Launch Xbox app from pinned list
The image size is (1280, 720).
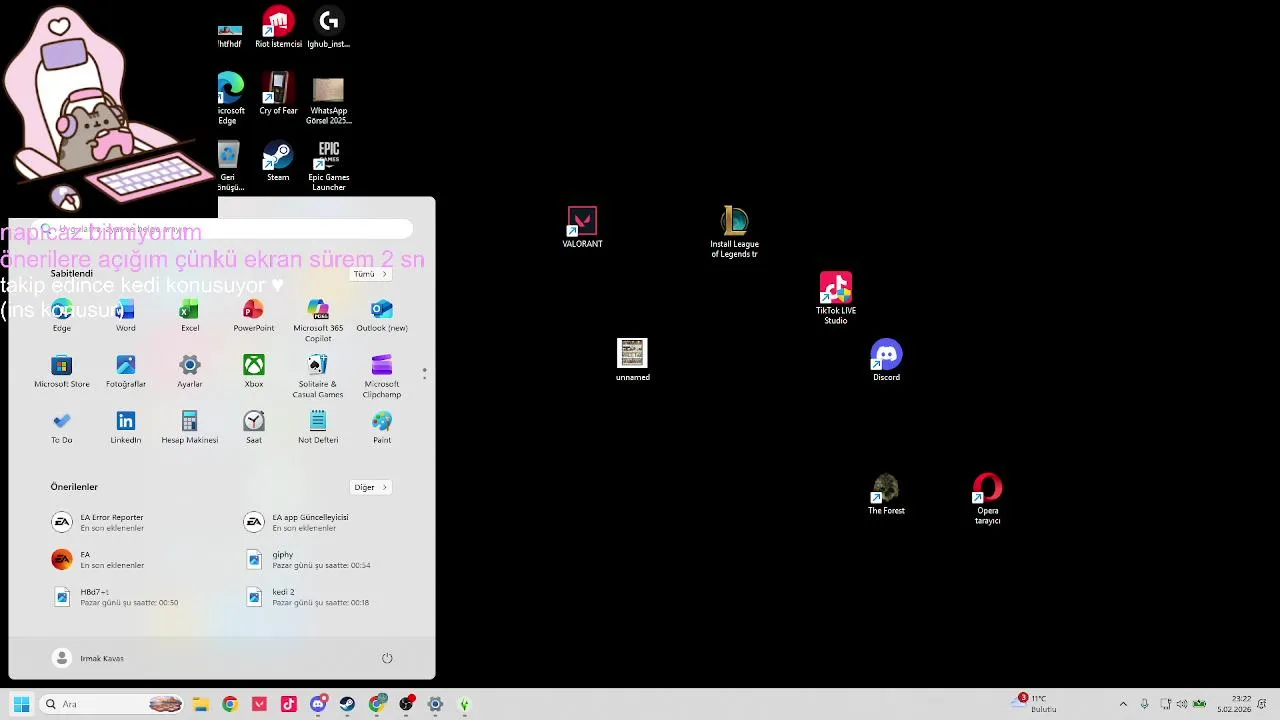click(254, 371)
